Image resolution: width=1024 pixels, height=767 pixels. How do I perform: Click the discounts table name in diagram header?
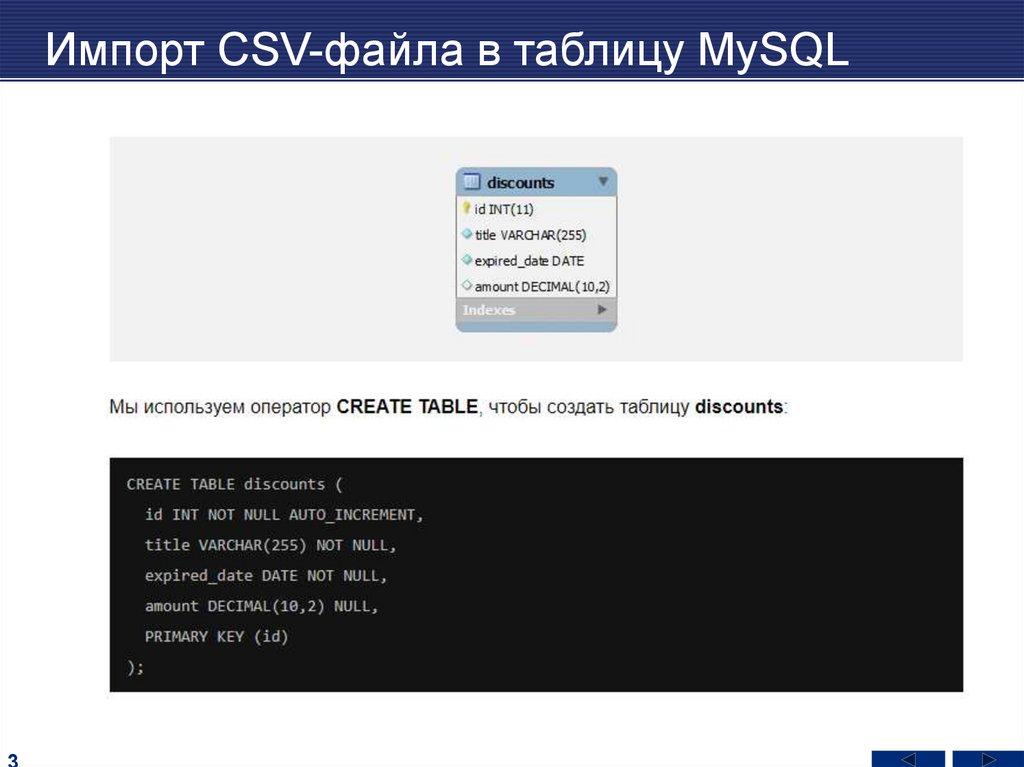pos(520,183)
